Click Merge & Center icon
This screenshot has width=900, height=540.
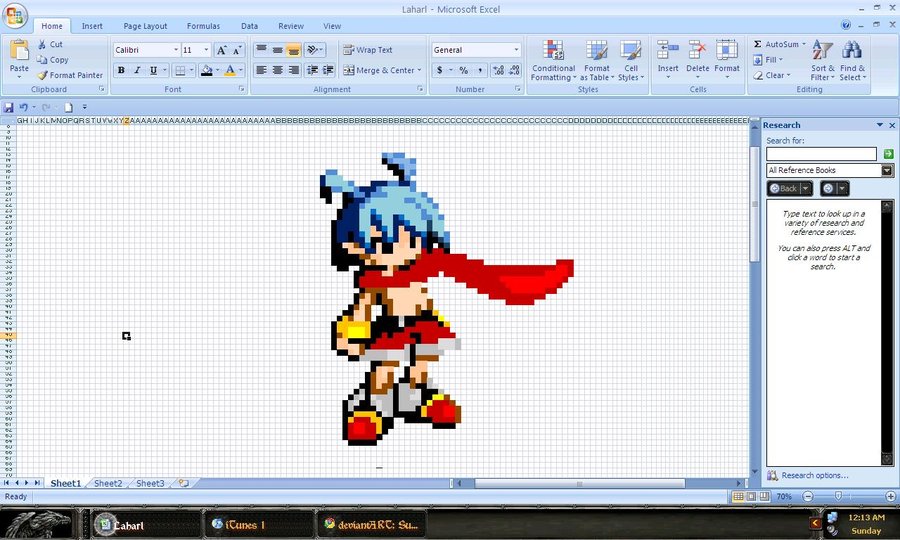pyautogui.click(x=348, y=71)
